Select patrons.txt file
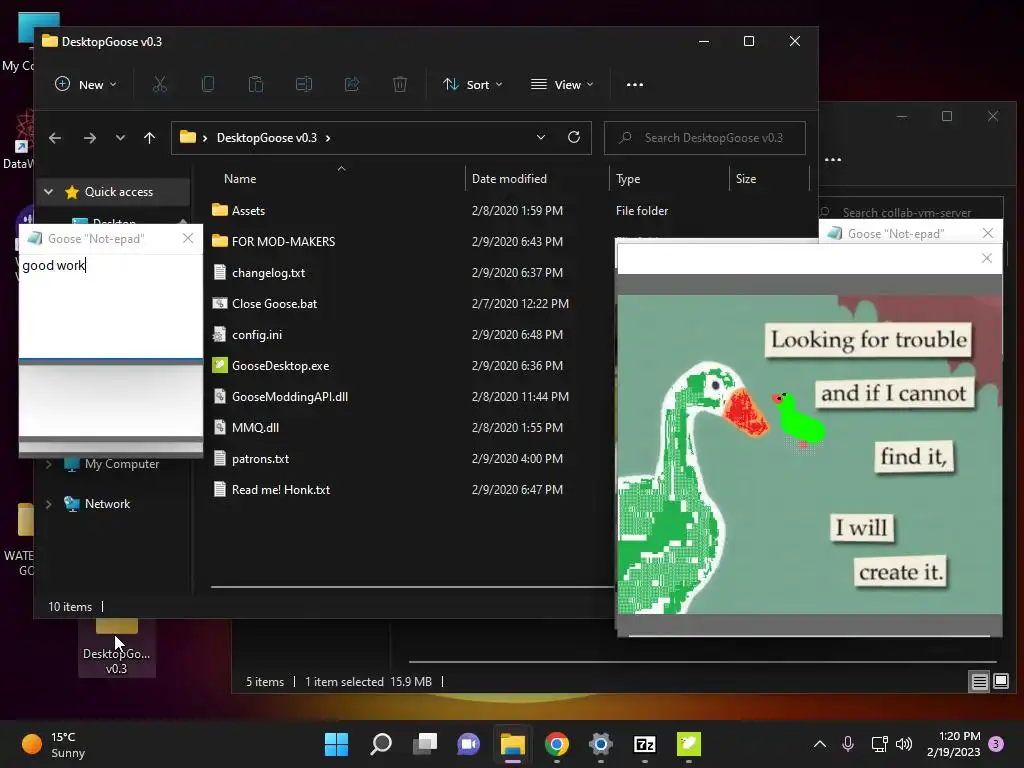Image resolution: width=1024 pixels, height=768 pixels. (x=260, y=459)
